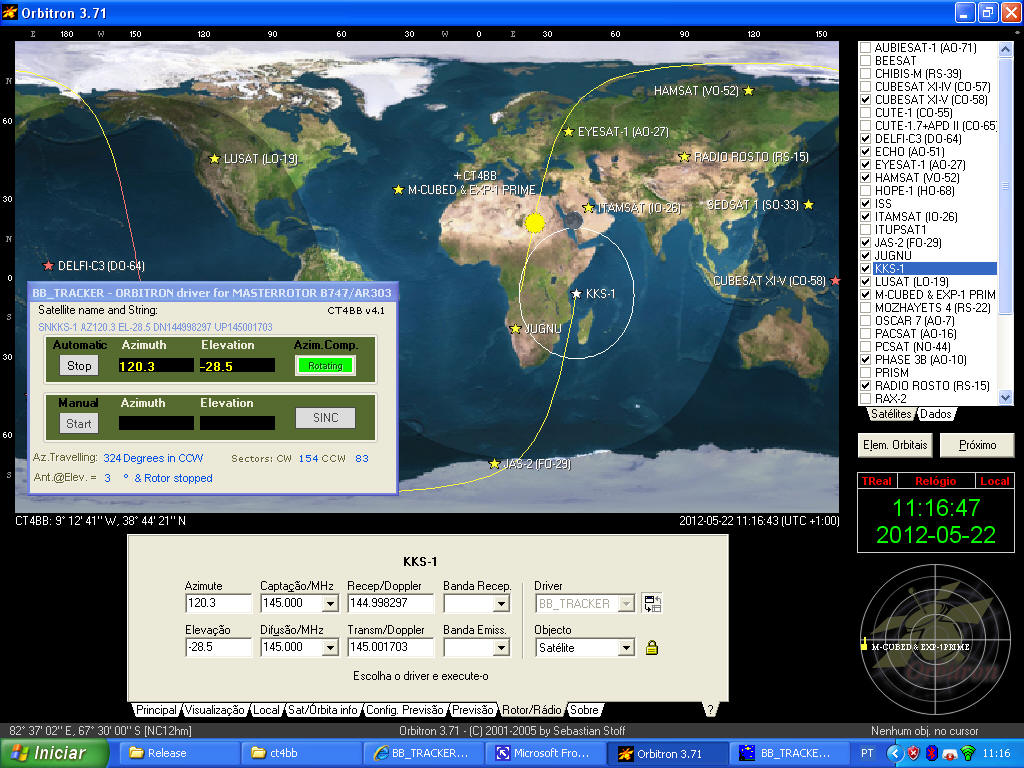Open help via the question mark icon
Image resolution: width=1024 pixels, height=768 pixels.
710,709
